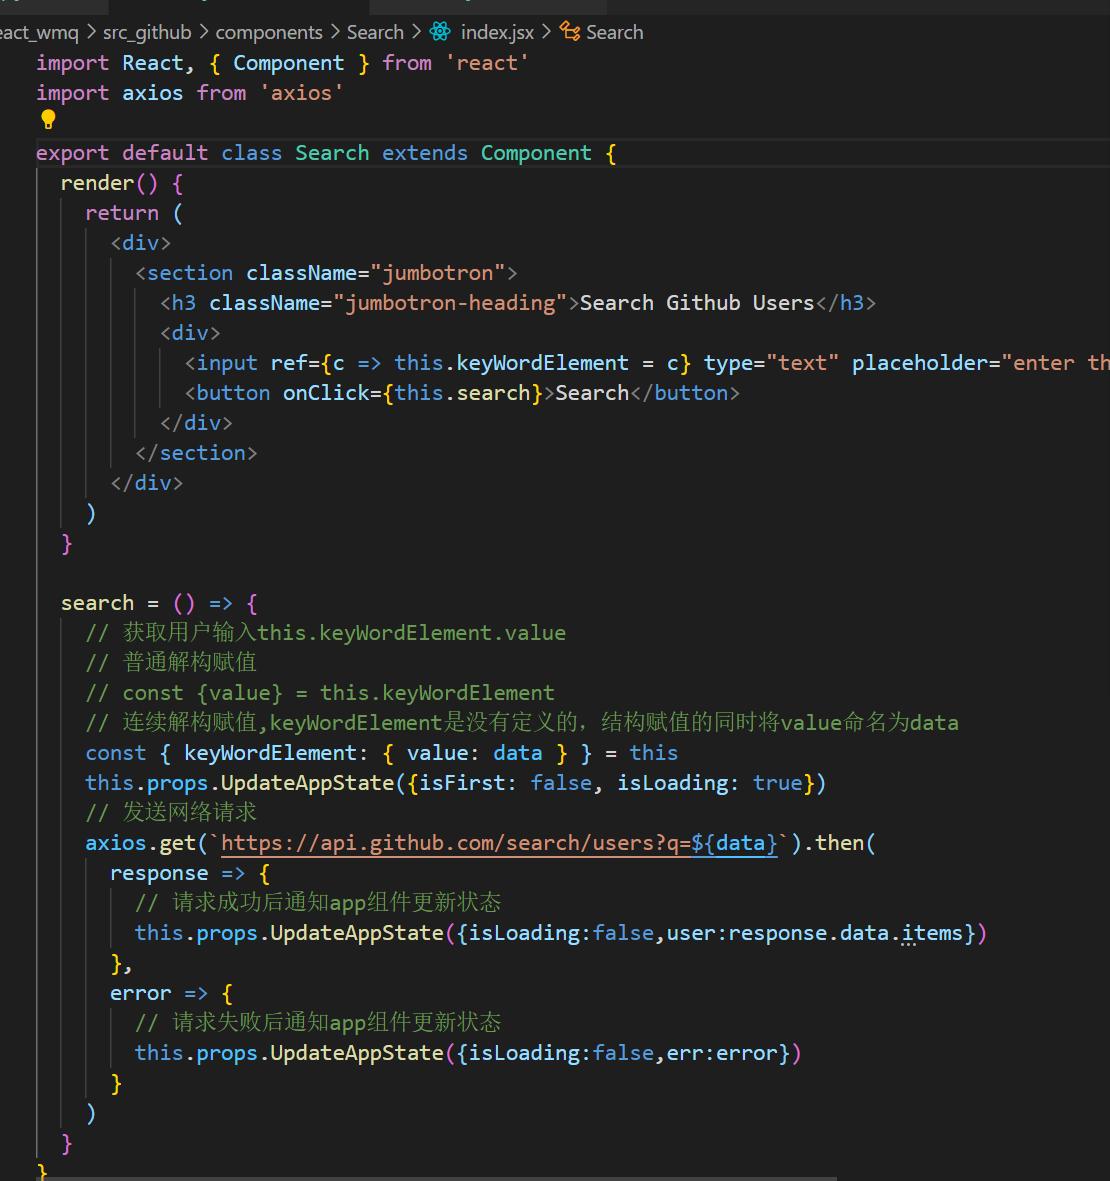The width and height of the screenshot is (1110, 1181).
Task: Click the export keyword in class declaration
Action: tap(72, 153)
